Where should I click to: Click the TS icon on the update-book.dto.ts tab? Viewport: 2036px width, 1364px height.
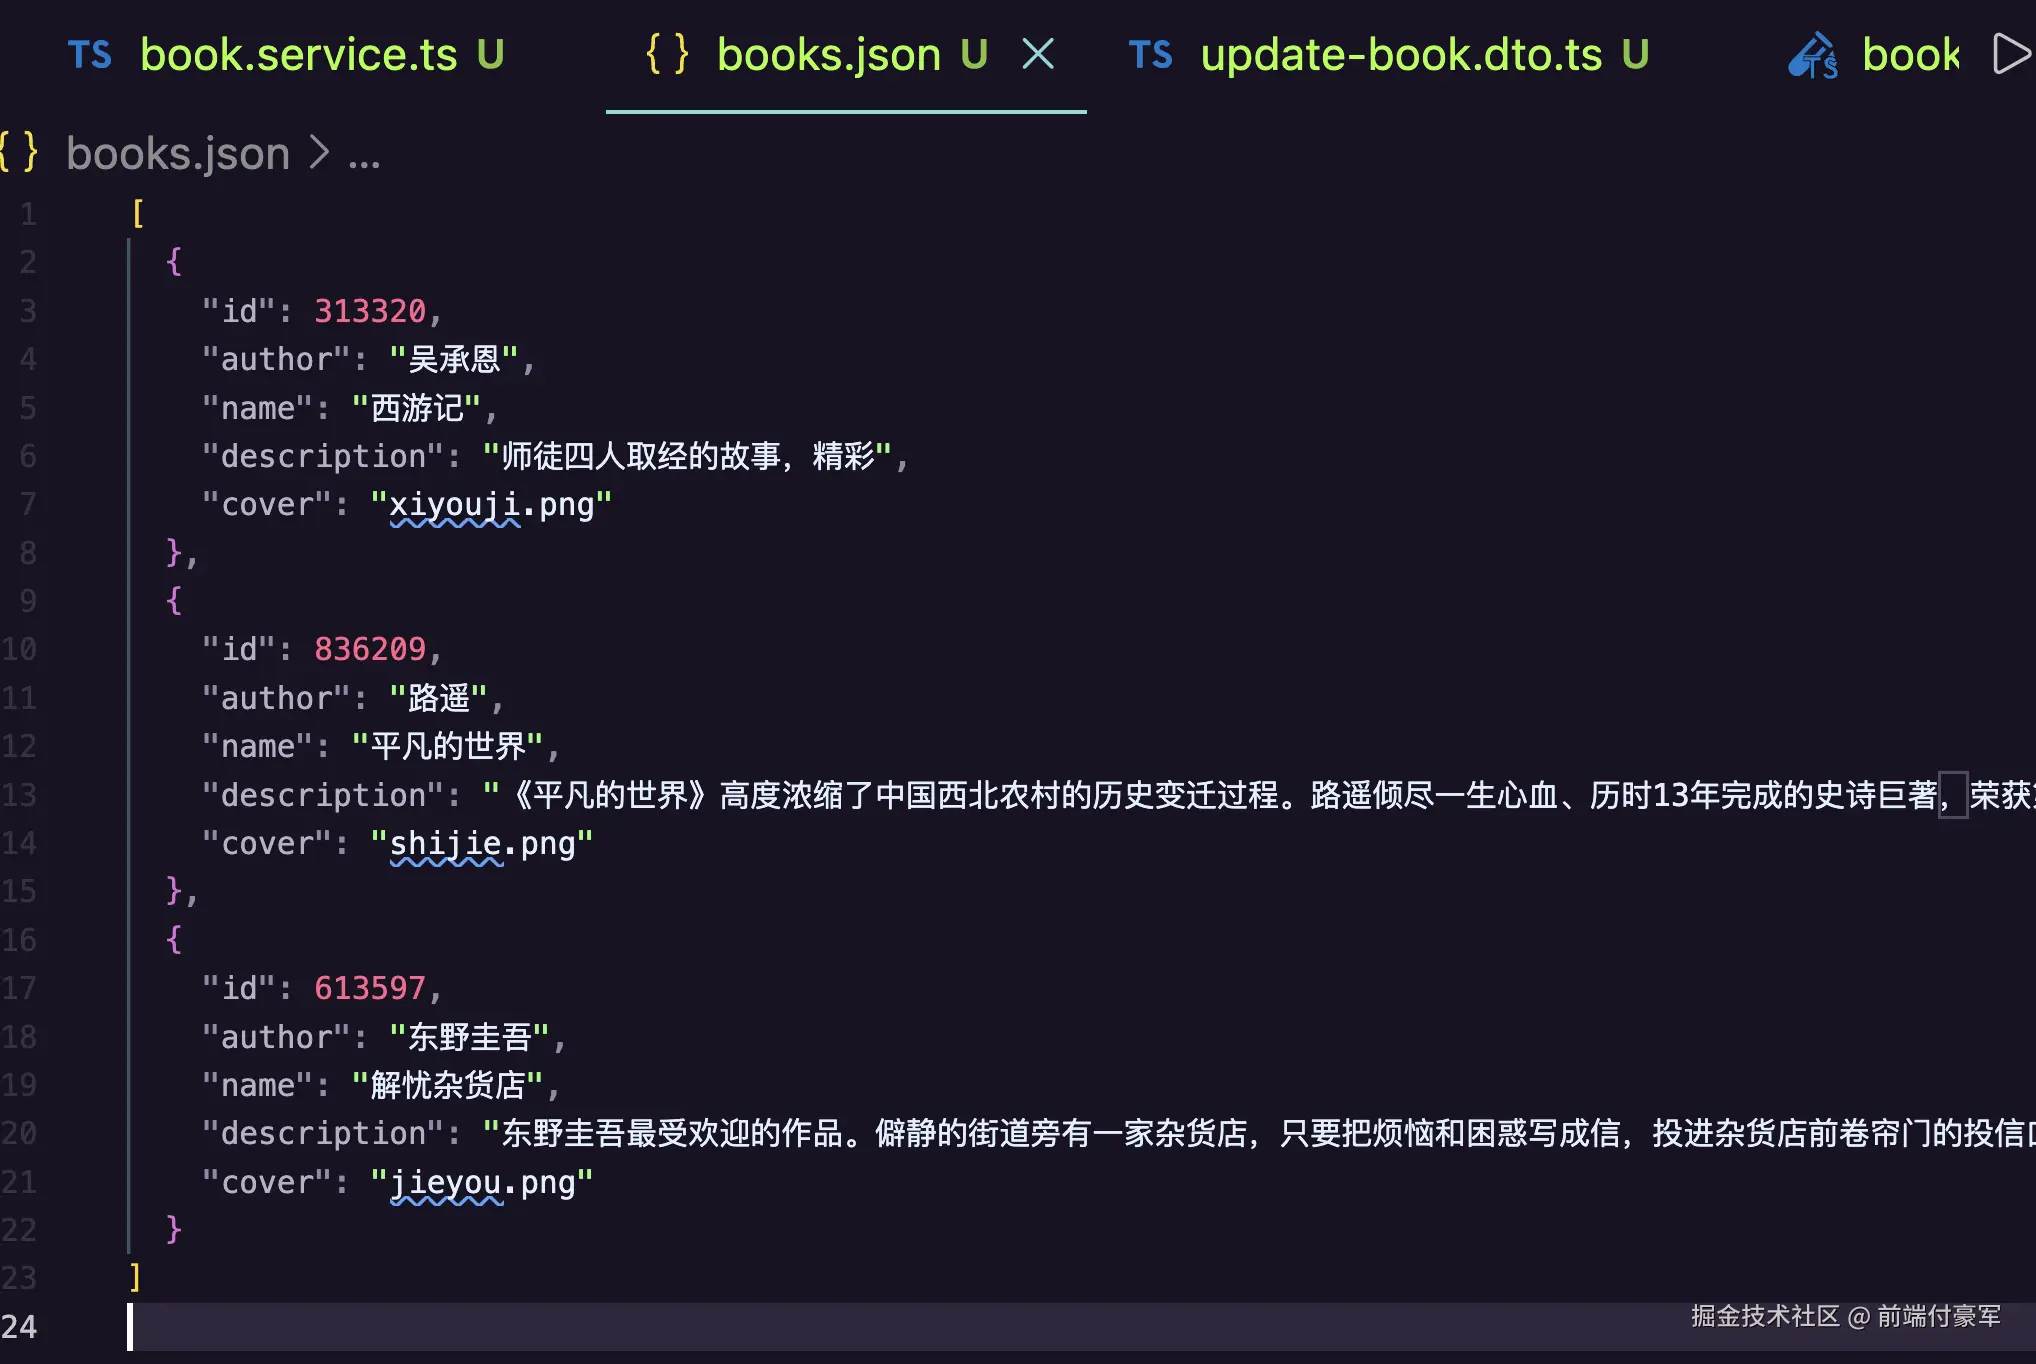pos(1150,55)
